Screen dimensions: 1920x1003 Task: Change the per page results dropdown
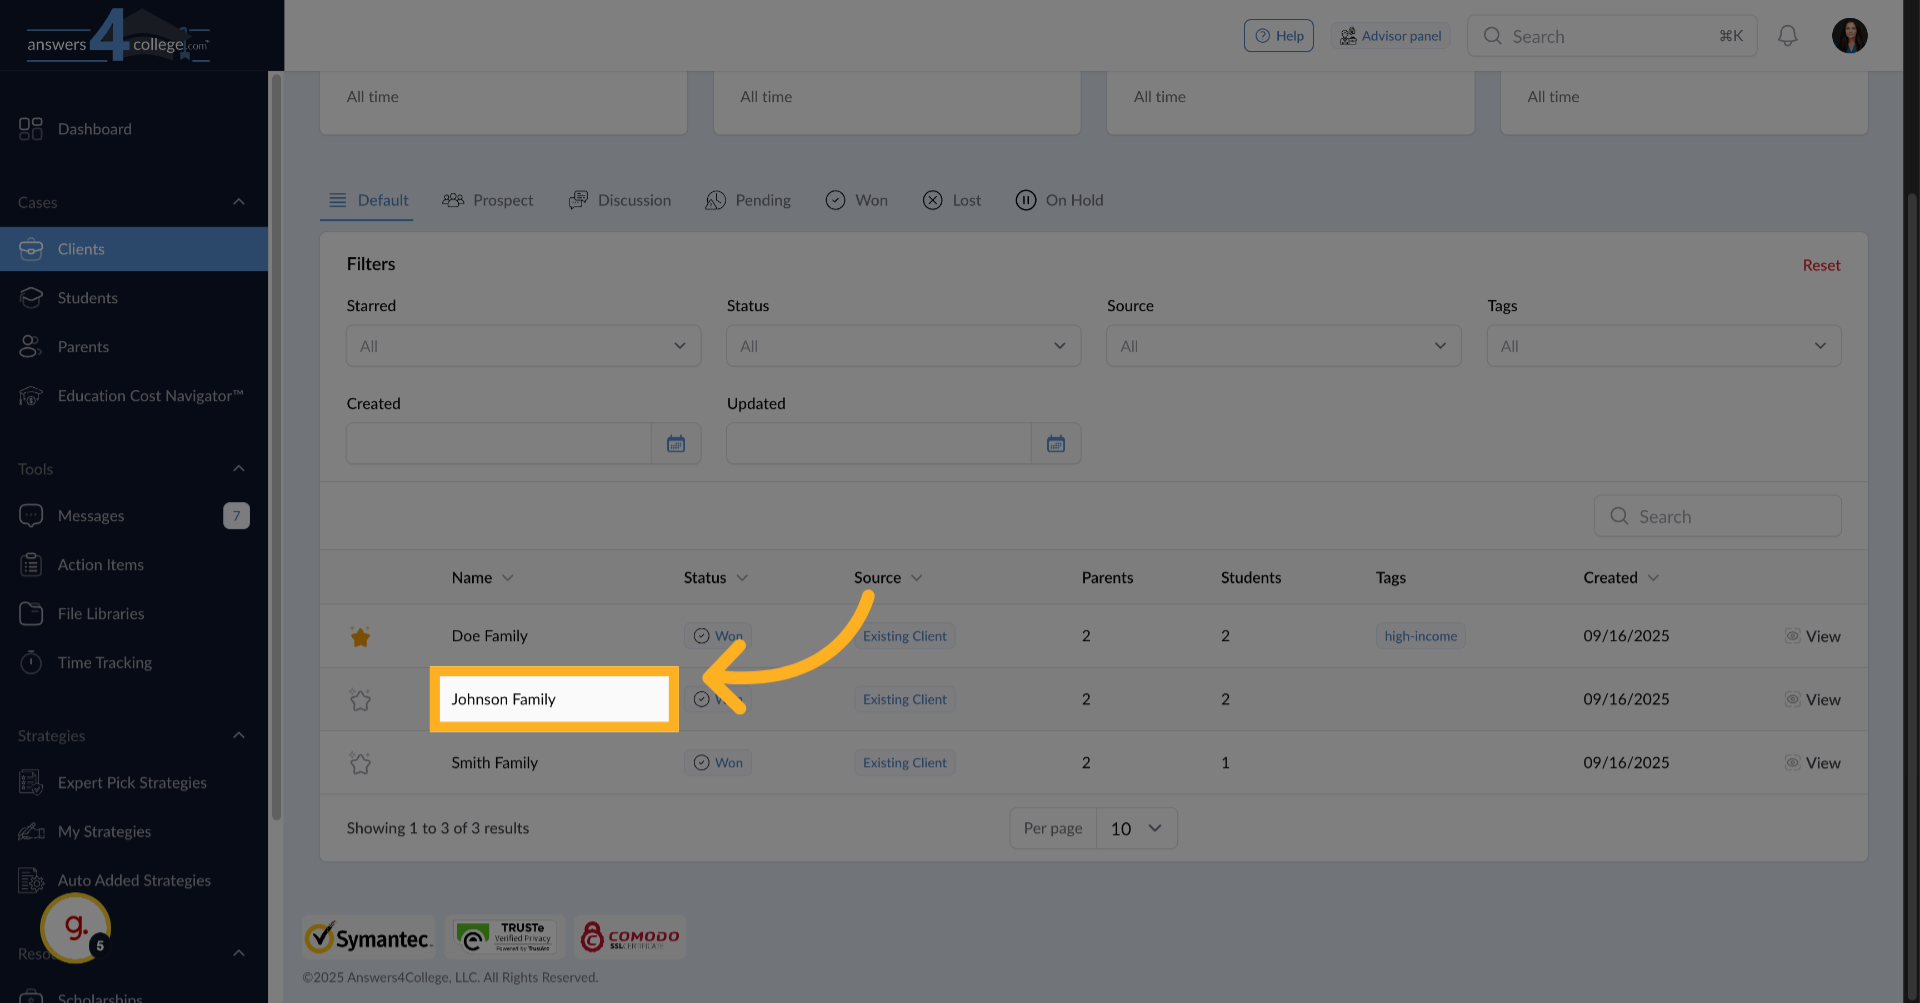(1136, 829)
